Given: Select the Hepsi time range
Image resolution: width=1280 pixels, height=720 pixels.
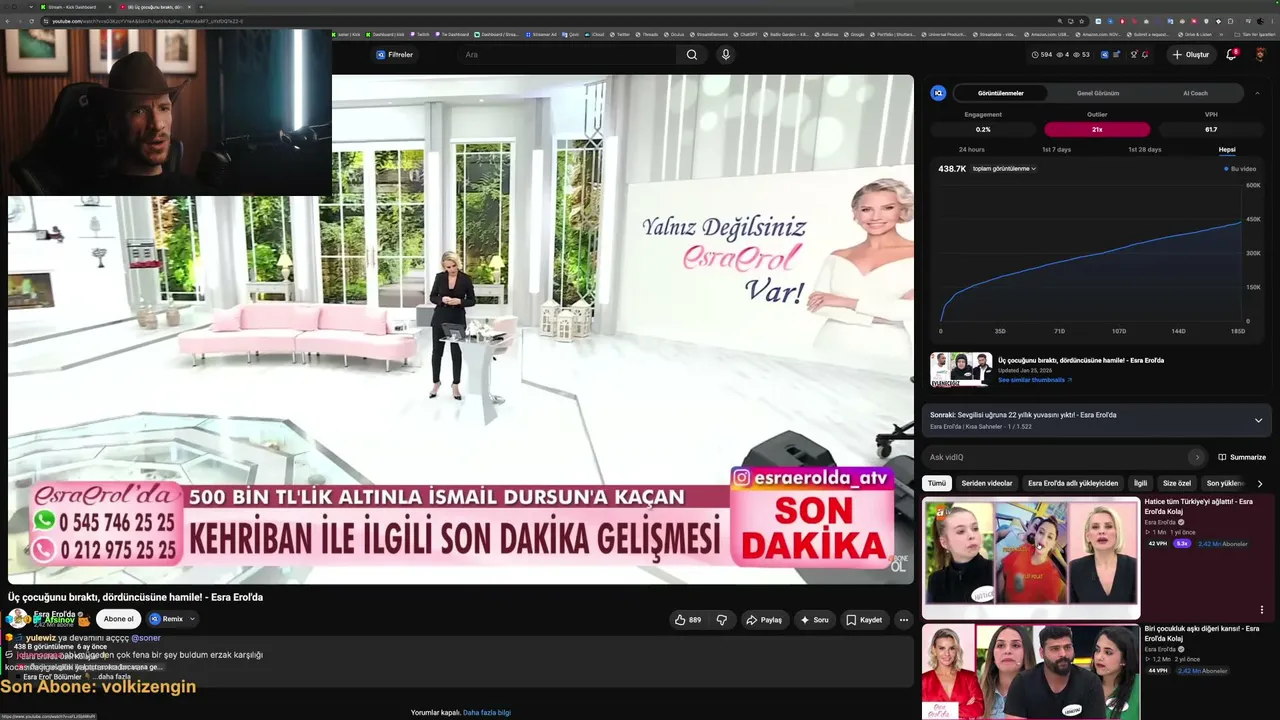Looking at the screenshot, I should coord(1227,149).
